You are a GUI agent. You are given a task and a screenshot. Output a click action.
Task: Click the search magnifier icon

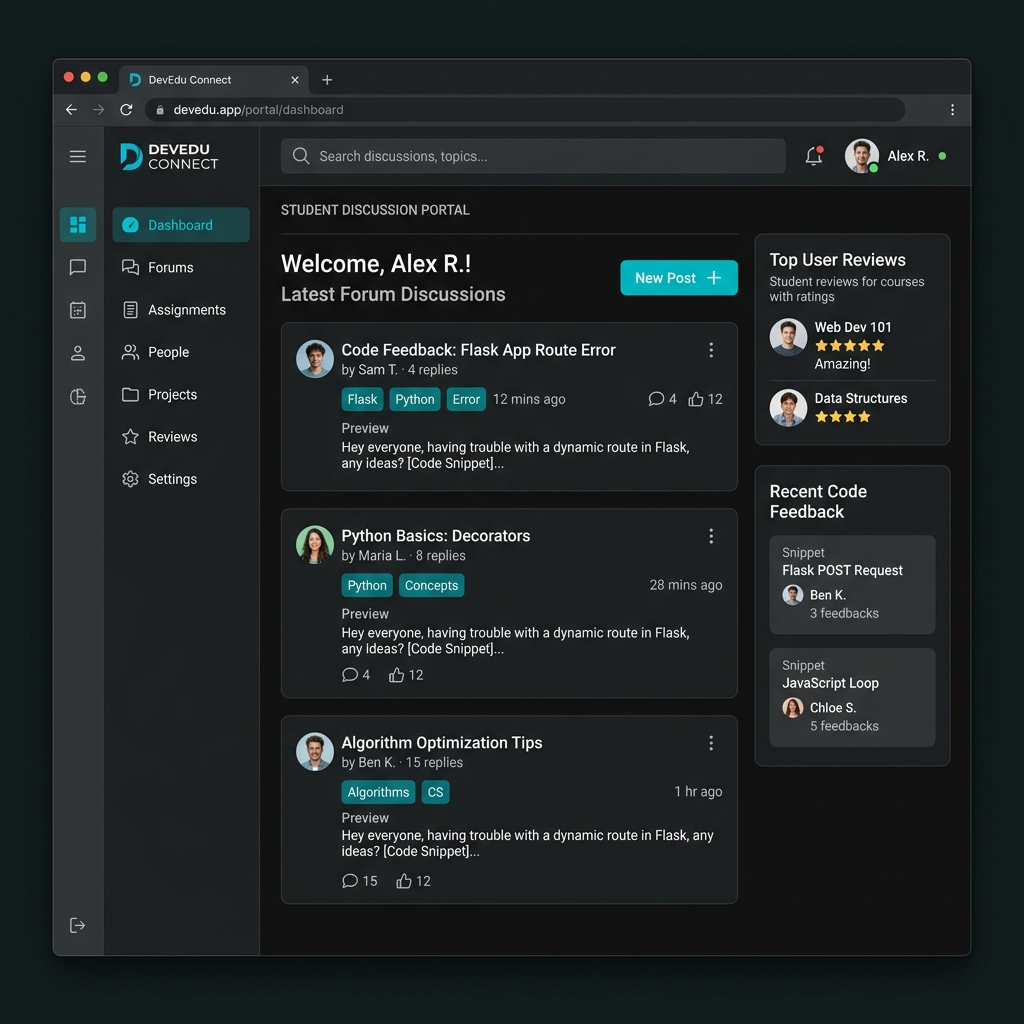300,155
